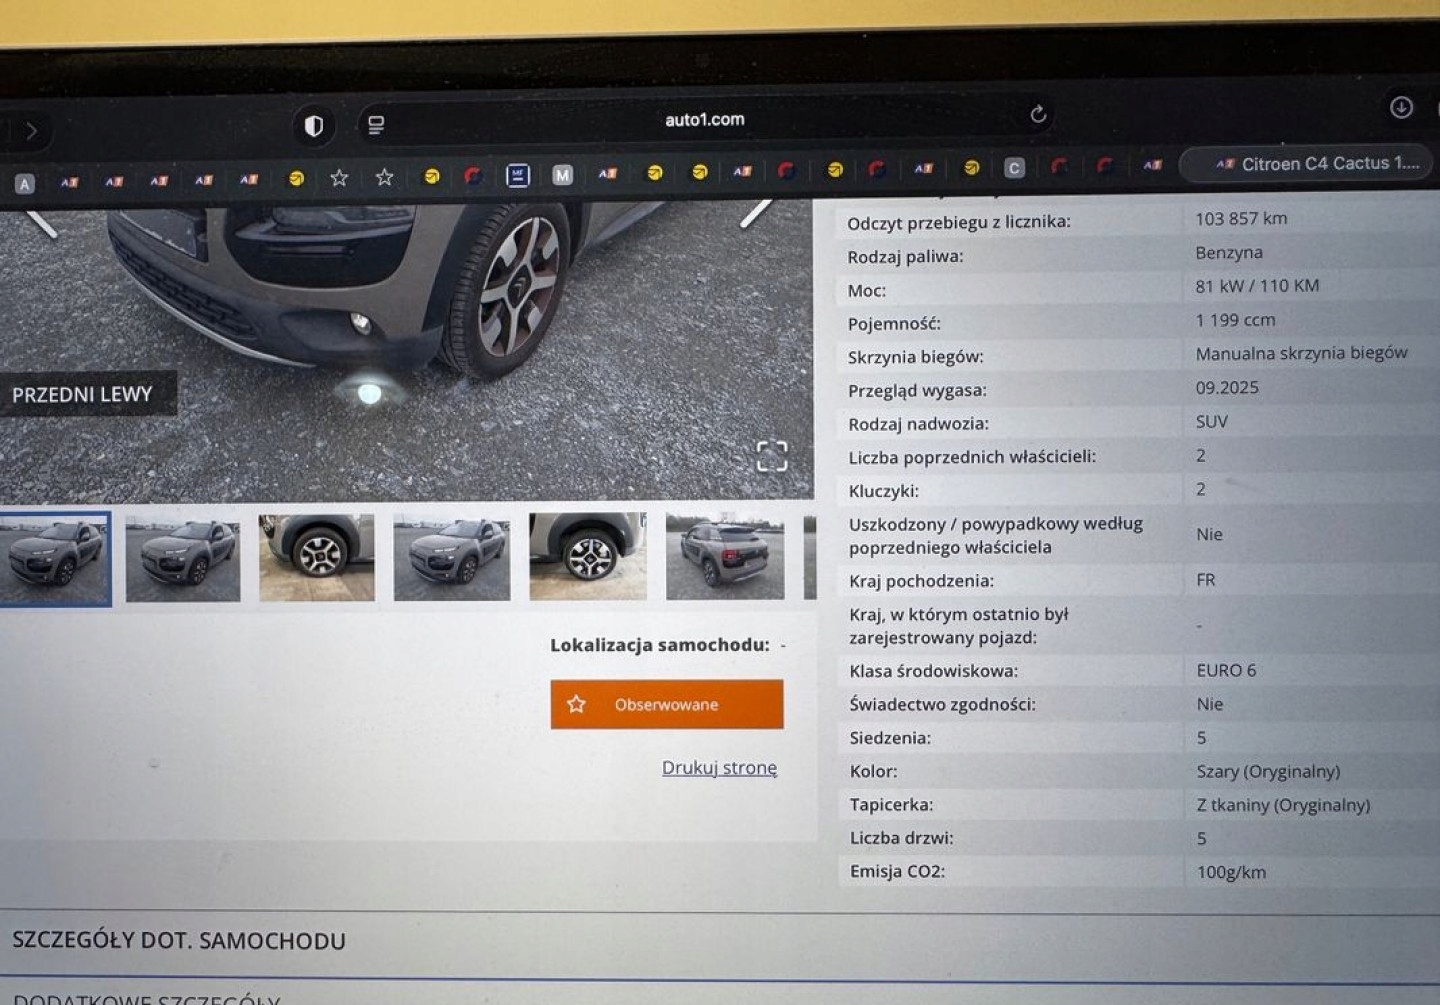1440x1005 pixels.
Task: Click the 'Skrzynia biegów:' label
Action: pyautogui.click(x=915, y=357)
